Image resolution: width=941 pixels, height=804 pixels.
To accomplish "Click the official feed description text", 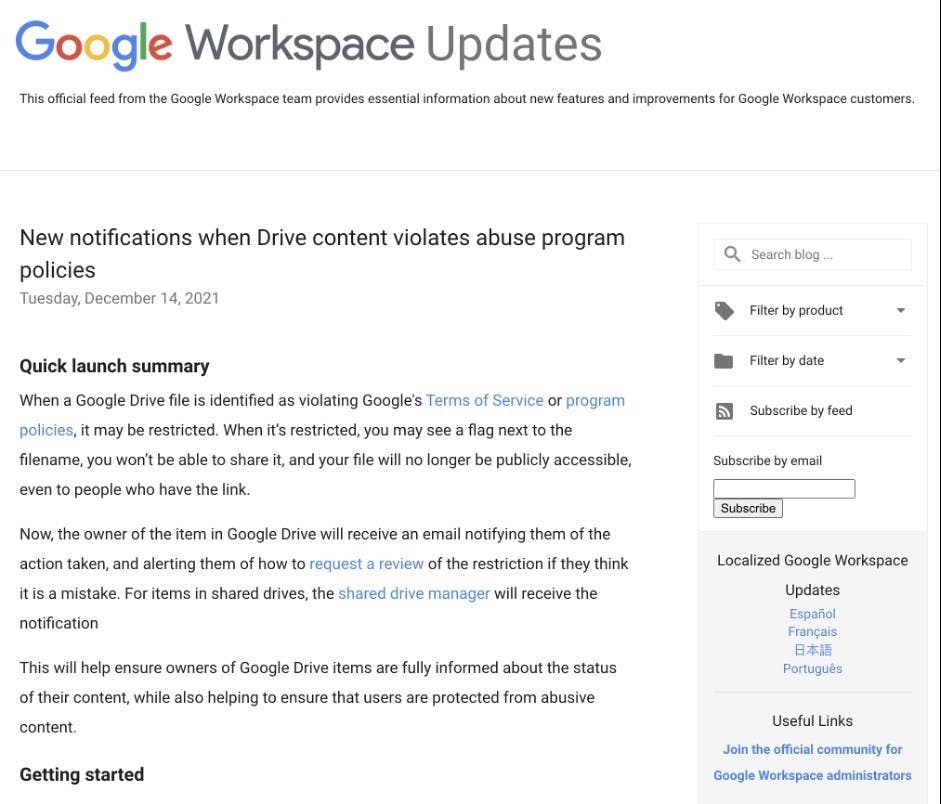I will point(467,98).
